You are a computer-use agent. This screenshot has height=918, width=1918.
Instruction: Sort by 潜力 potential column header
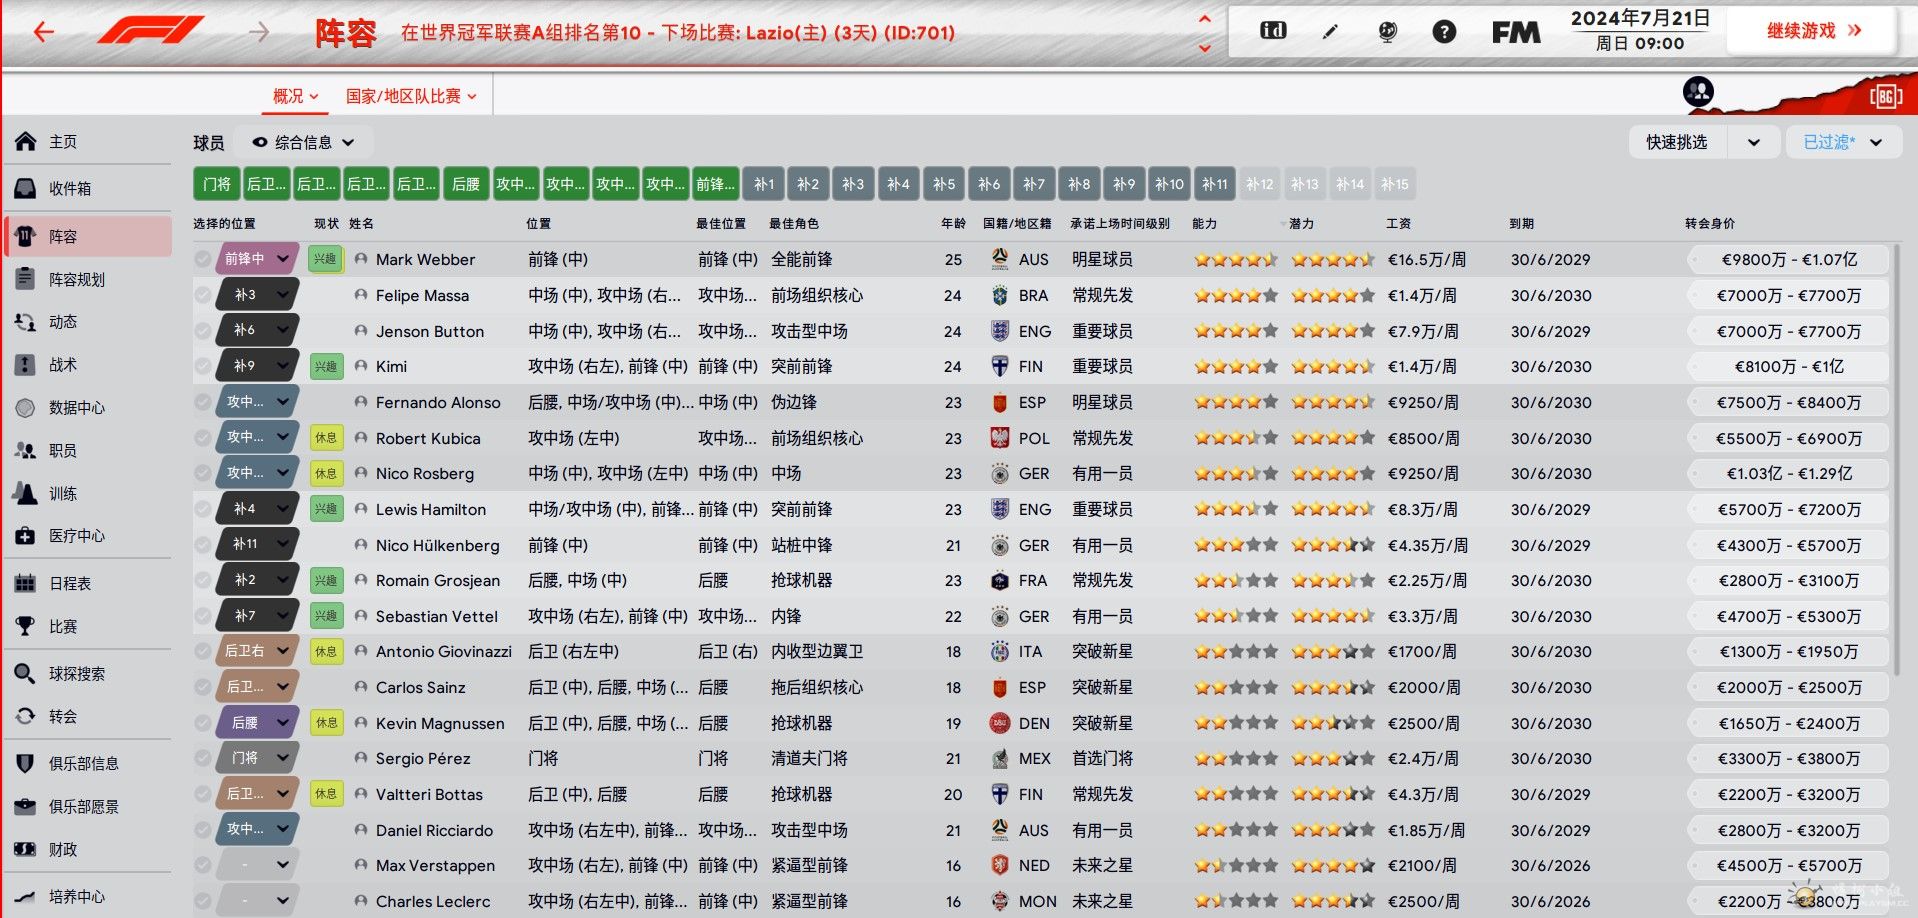(x=1301, y=223)
